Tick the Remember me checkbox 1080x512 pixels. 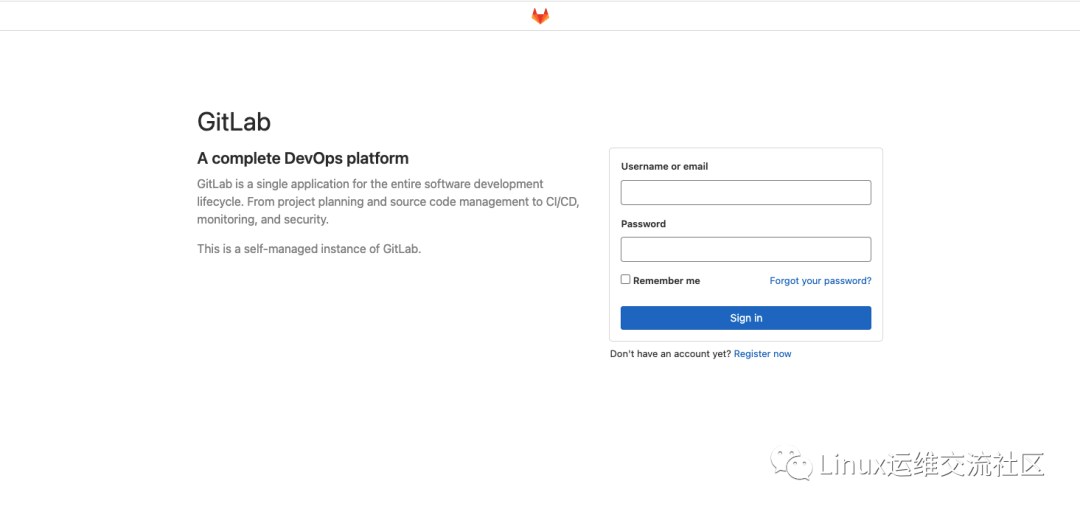point(626,280)
